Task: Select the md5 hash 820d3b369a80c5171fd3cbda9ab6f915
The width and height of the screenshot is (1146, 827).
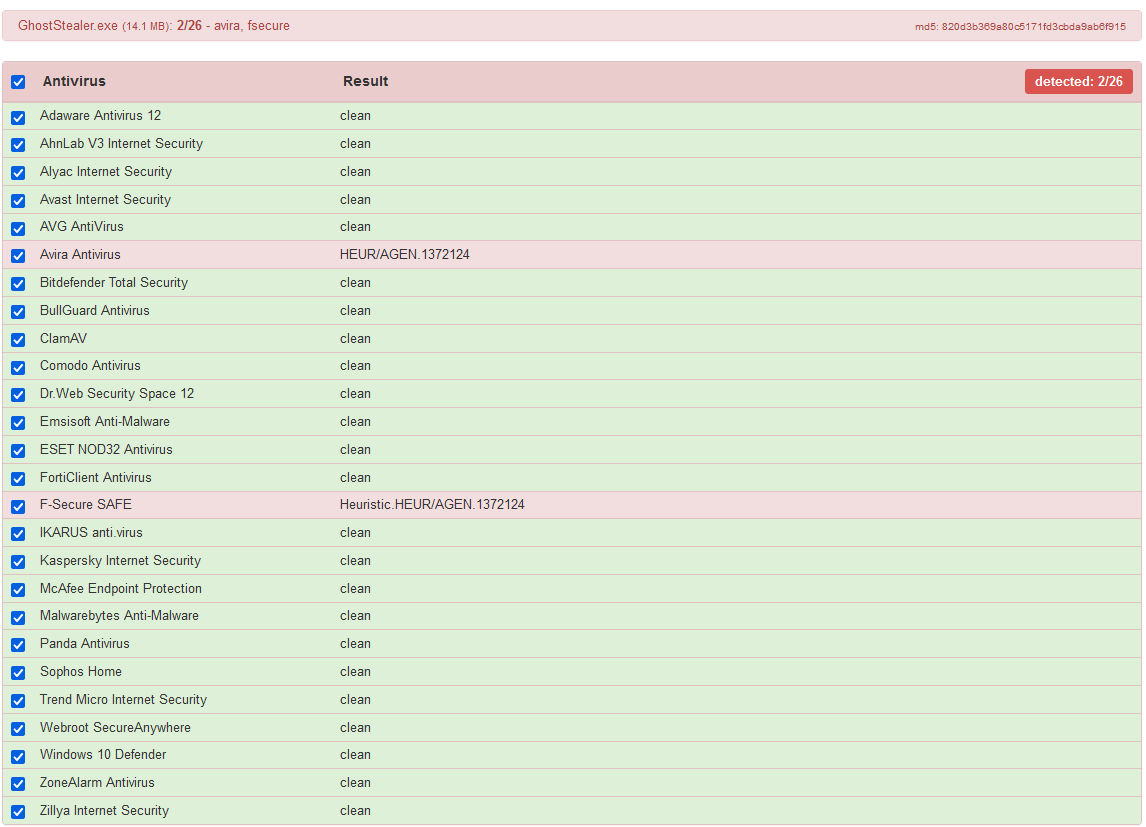Action: 1033,26
